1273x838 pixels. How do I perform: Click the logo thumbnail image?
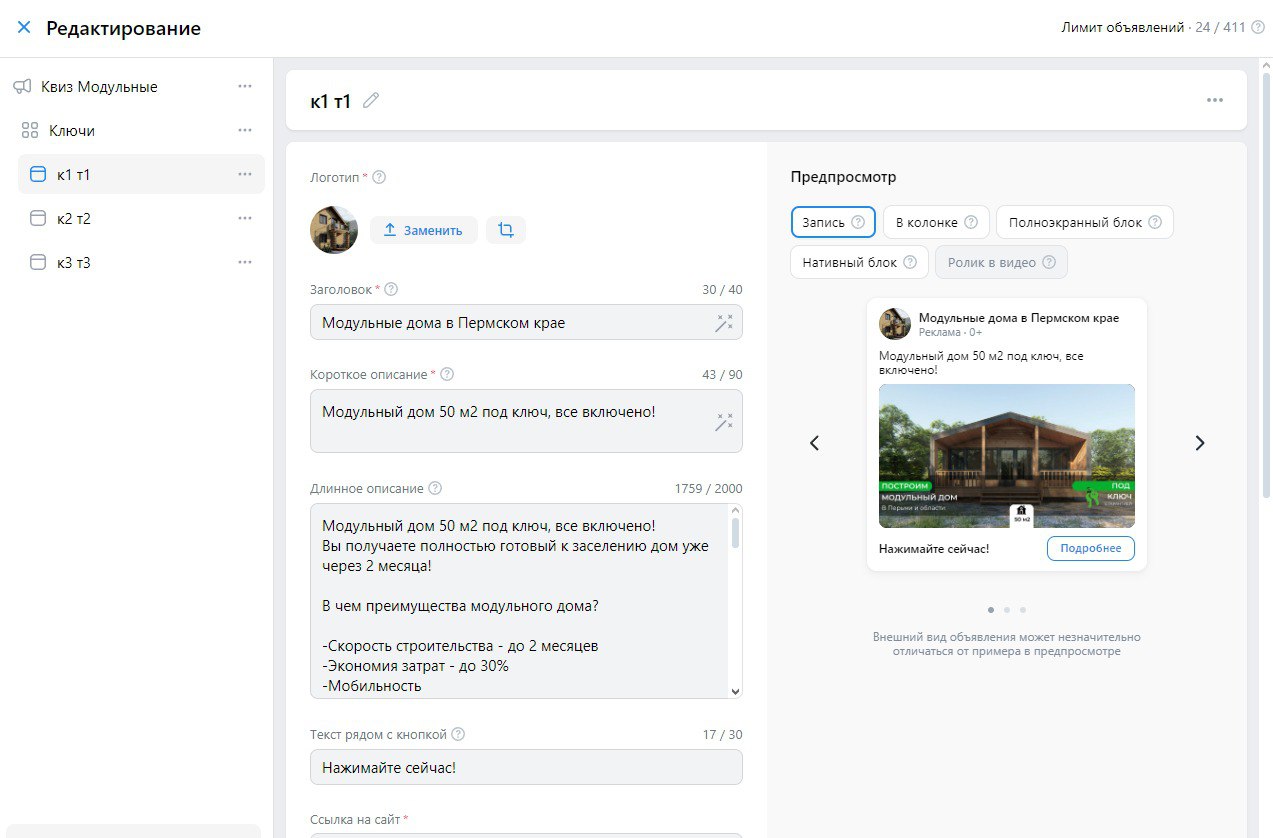(x=334, y=230)
